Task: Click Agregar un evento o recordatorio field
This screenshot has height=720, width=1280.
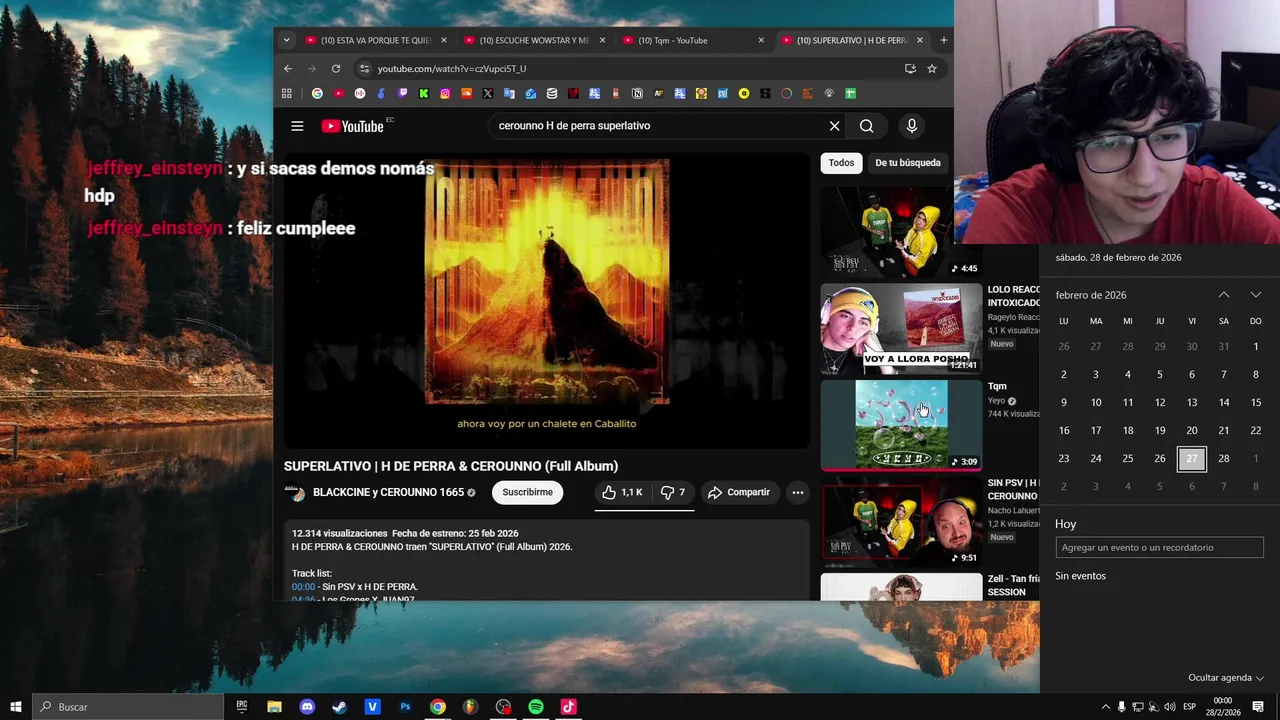Action: 1159,548
